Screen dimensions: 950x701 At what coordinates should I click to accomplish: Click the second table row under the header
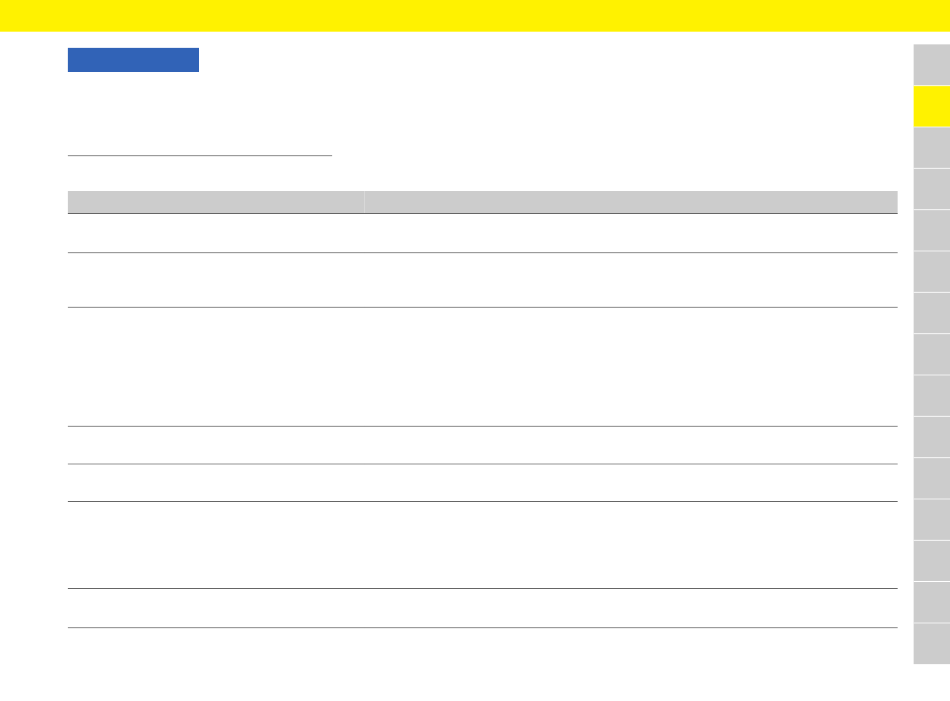(482, 280)
